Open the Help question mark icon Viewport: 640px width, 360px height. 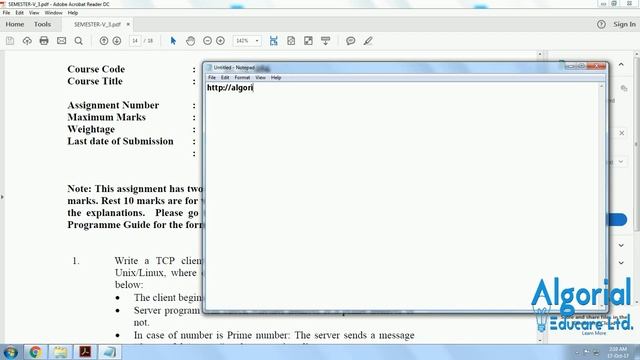(x=601, y=24)
